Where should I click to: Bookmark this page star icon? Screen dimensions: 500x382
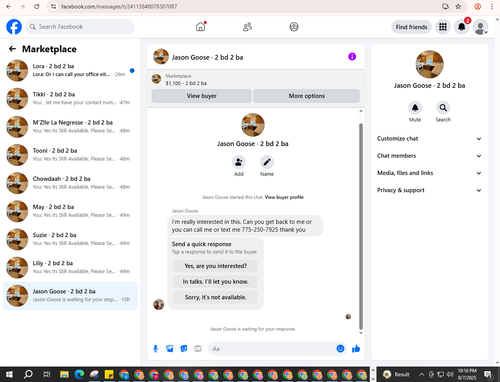458,6
